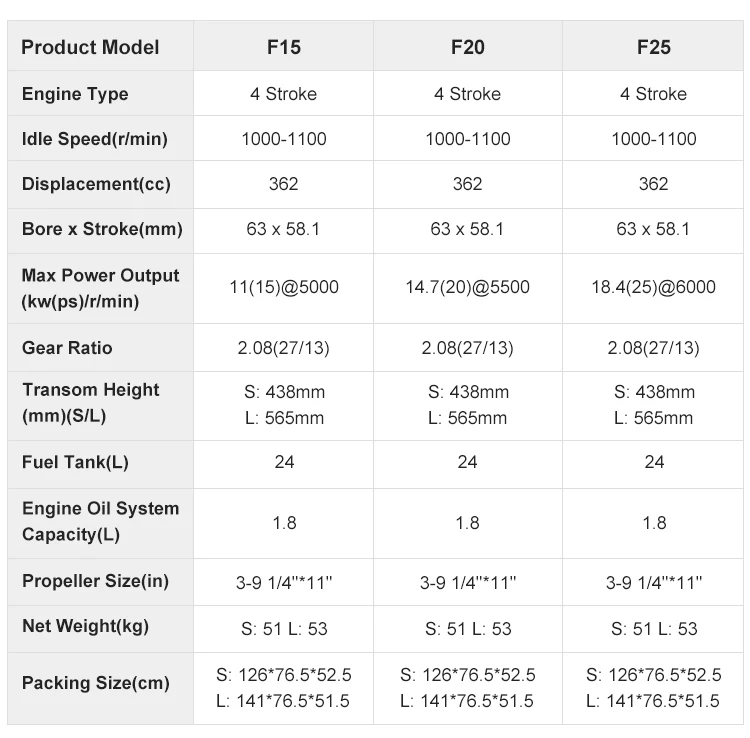
Task: Click the F15 power value 11(15)@5000
Action: pos(283,288)
